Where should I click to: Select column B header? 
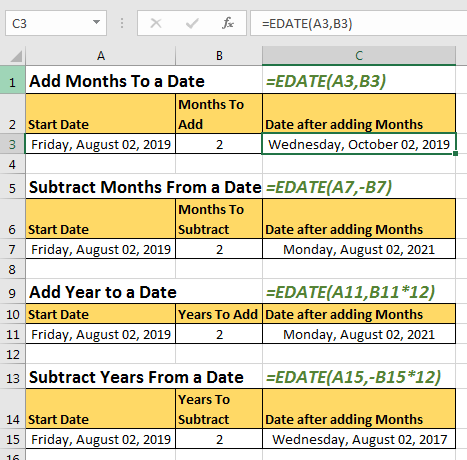pyautogui.click(x=219, y=56)
